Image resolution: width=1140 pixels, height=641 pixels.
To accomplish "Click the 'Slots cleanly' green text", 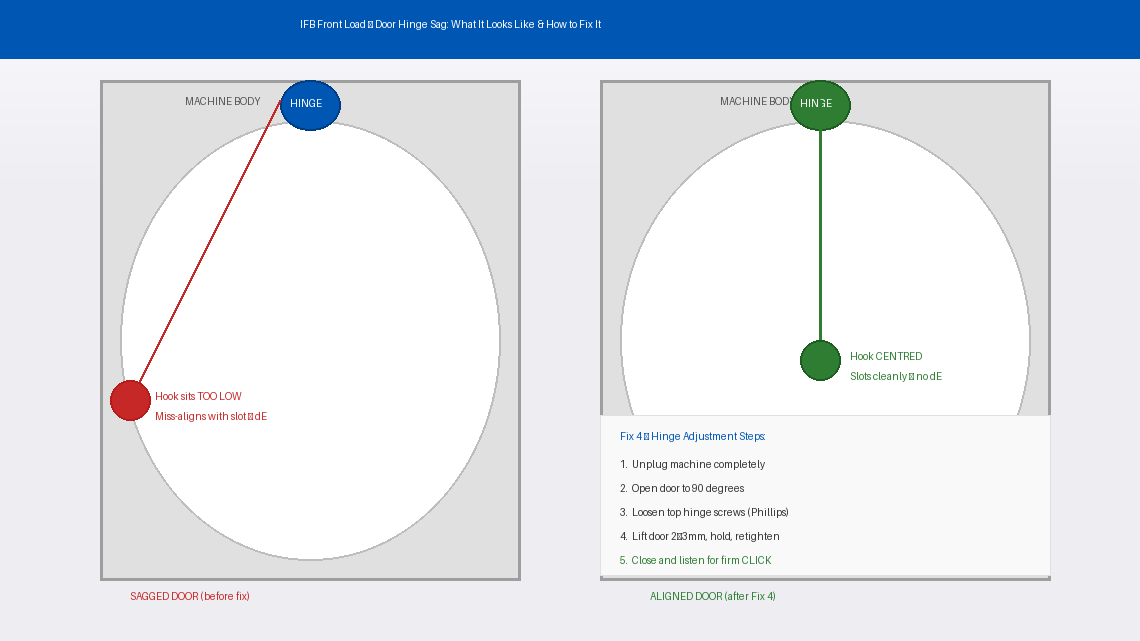I will tap(895, 377).
